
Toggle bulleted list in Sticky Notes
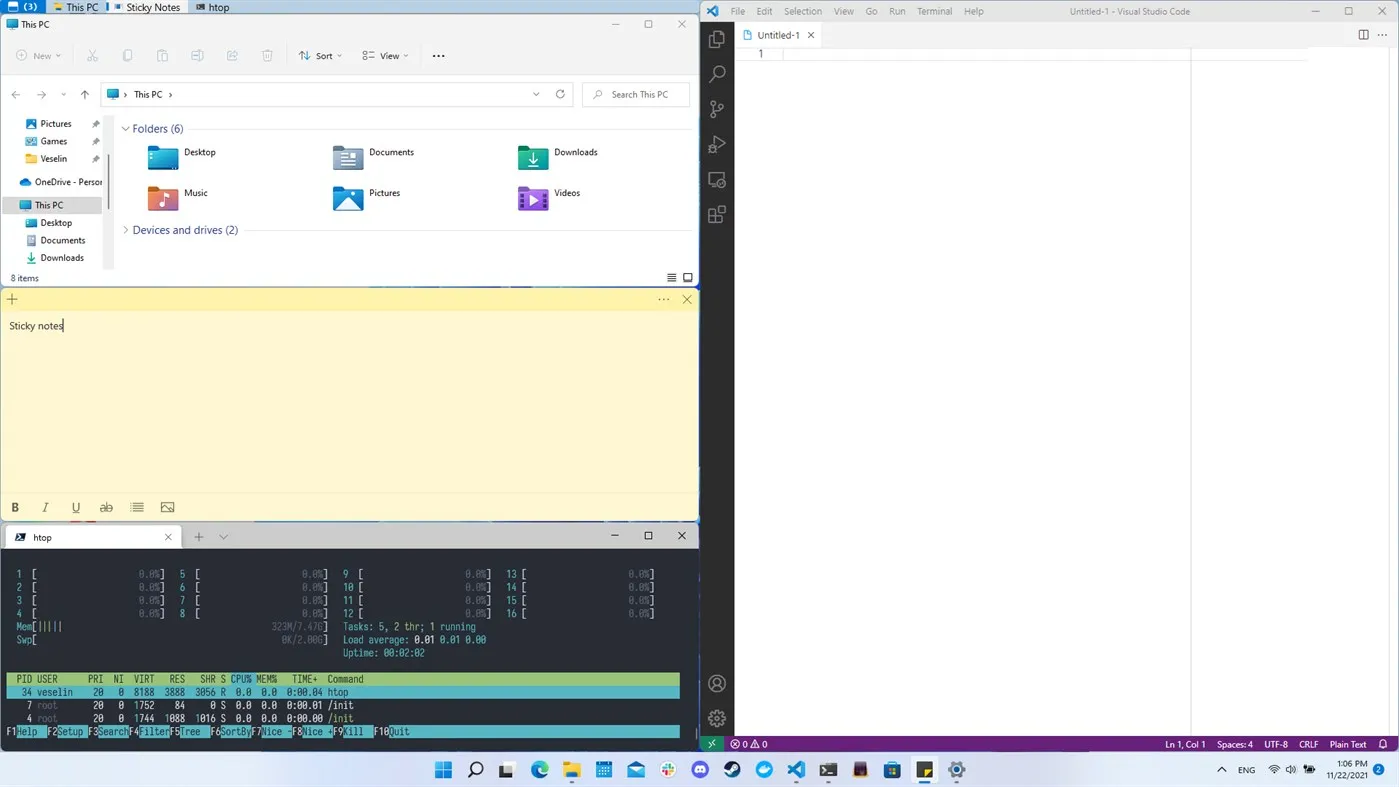click(x=136, y=507)
